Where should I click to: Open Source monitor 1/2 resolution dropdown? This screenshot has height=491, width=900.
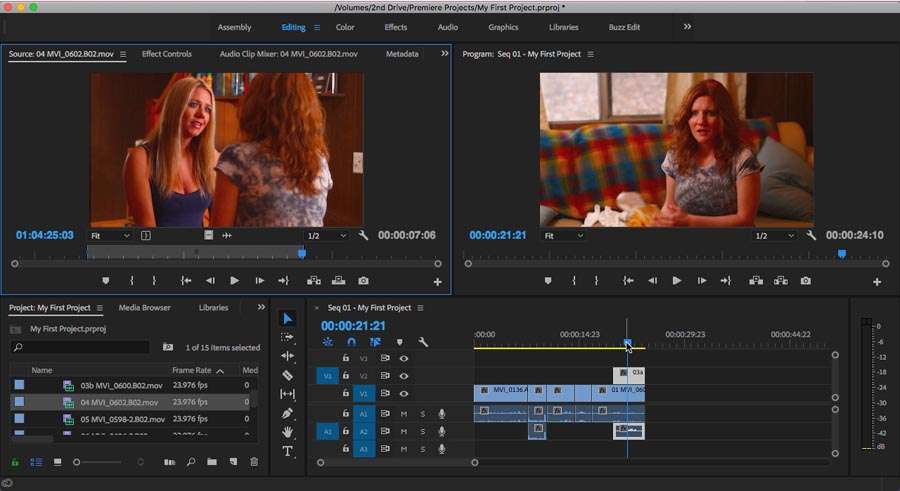point(327,235)
